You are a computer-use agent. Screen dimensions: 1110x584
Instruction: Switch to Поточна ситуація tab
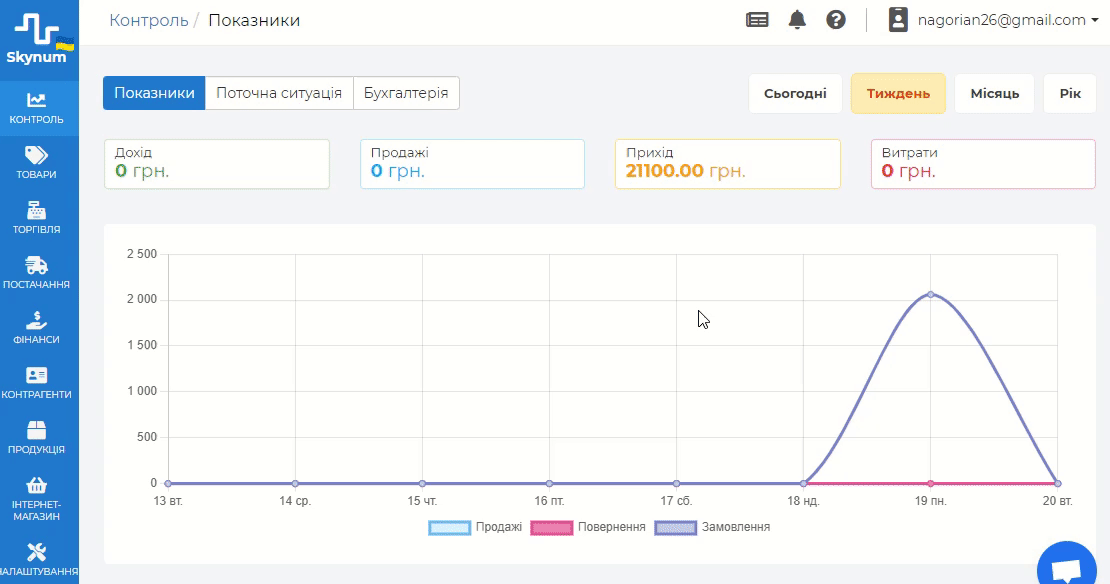point(279,93)
